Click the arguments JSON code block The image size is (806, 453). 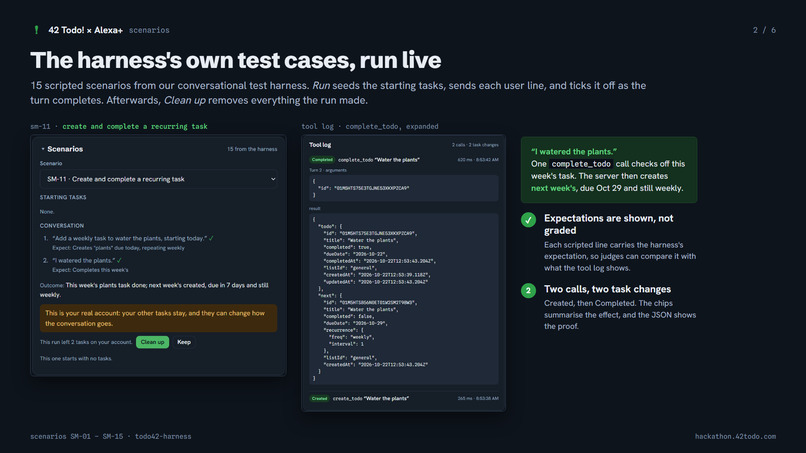404,188
